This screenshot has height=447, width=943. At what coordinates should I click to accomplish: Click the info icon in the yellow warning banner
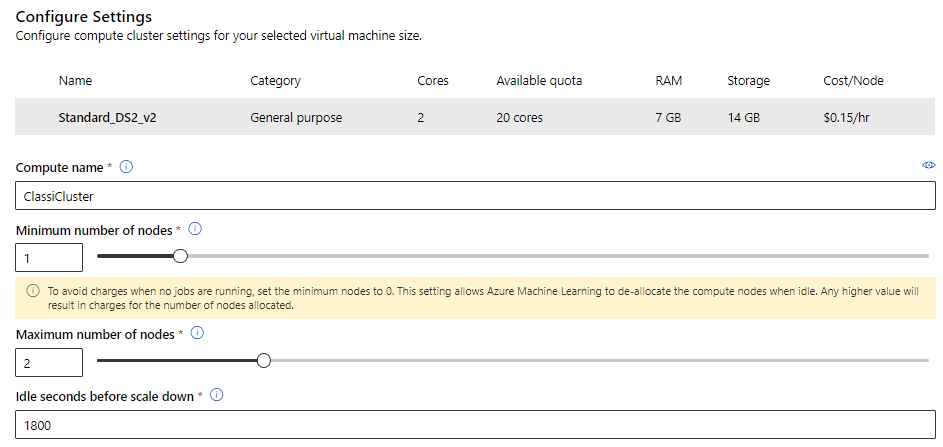click(32, 293)
